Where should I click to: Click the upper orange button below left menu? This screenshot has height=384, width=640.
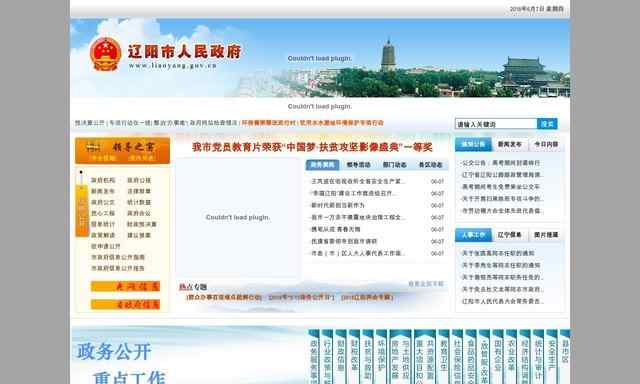coord(125,286)
